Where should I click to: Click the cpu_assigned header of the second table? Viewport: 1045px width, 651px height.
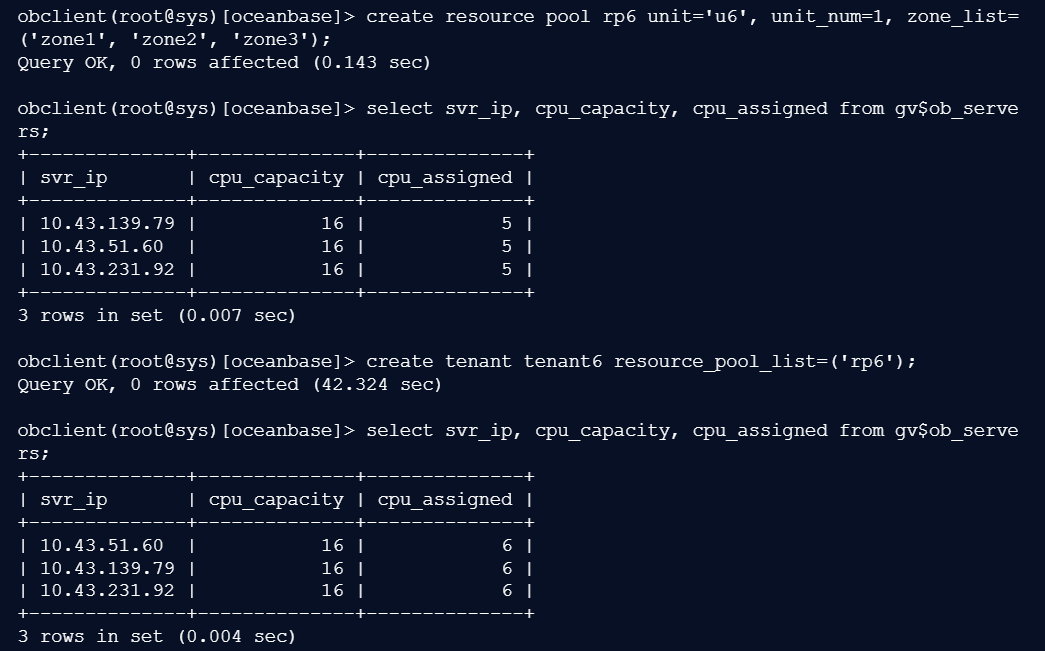(444, 499)
